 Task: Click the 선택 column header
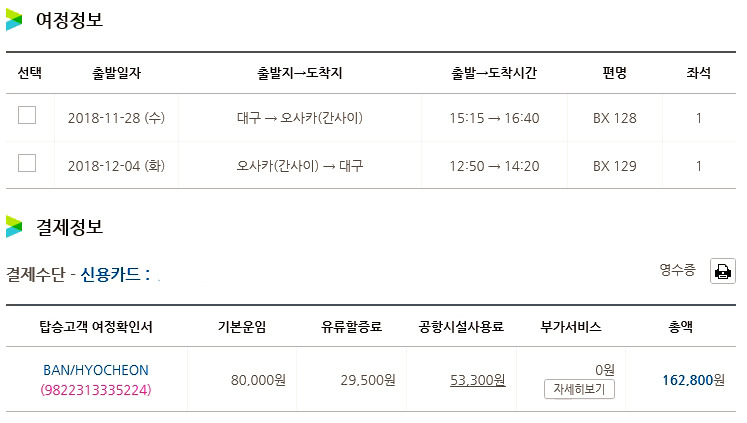pos(30,73)
